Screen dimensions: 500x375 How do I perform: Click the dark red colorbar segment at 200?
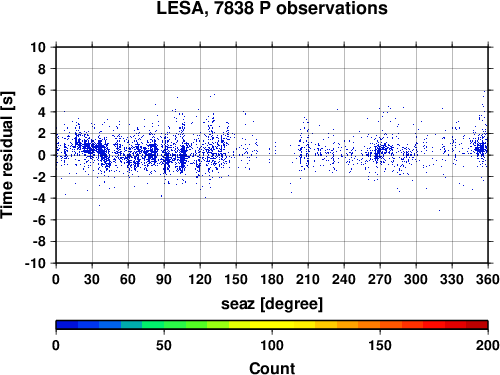477,325
